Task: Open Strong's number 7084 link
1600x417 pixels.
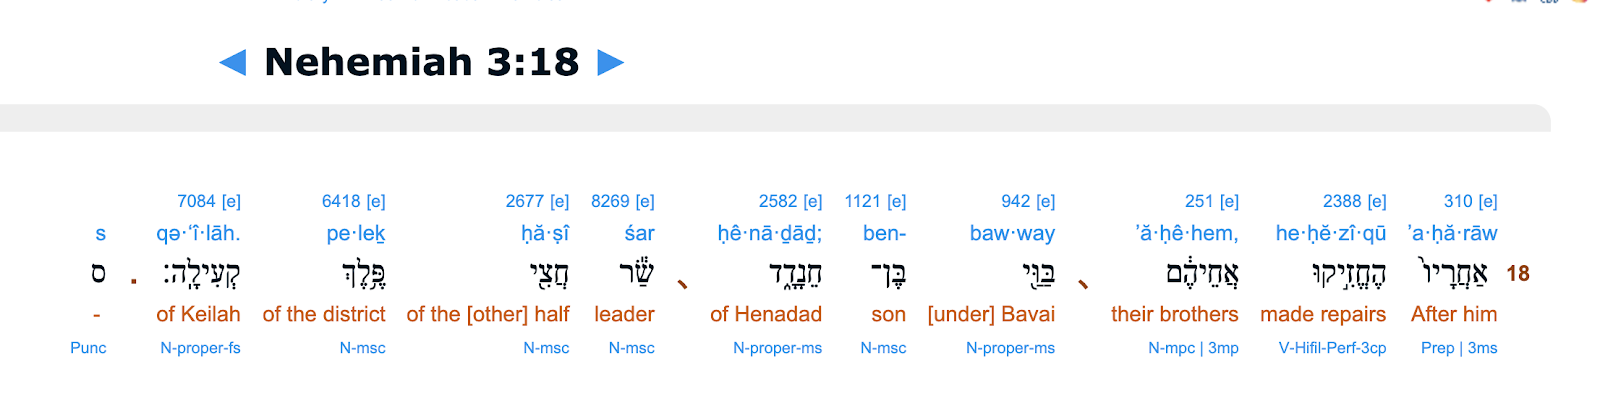Action: [195, 201]
